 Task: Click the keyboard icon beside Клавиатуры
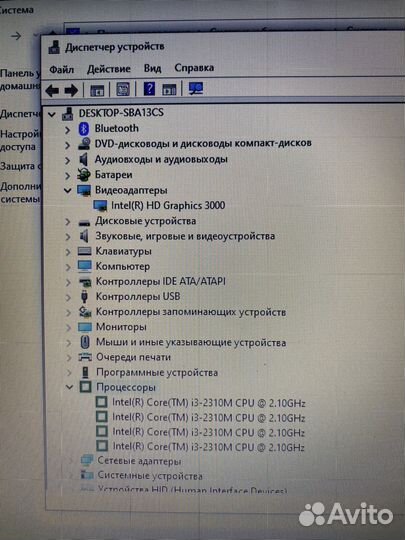click(84, 251)
